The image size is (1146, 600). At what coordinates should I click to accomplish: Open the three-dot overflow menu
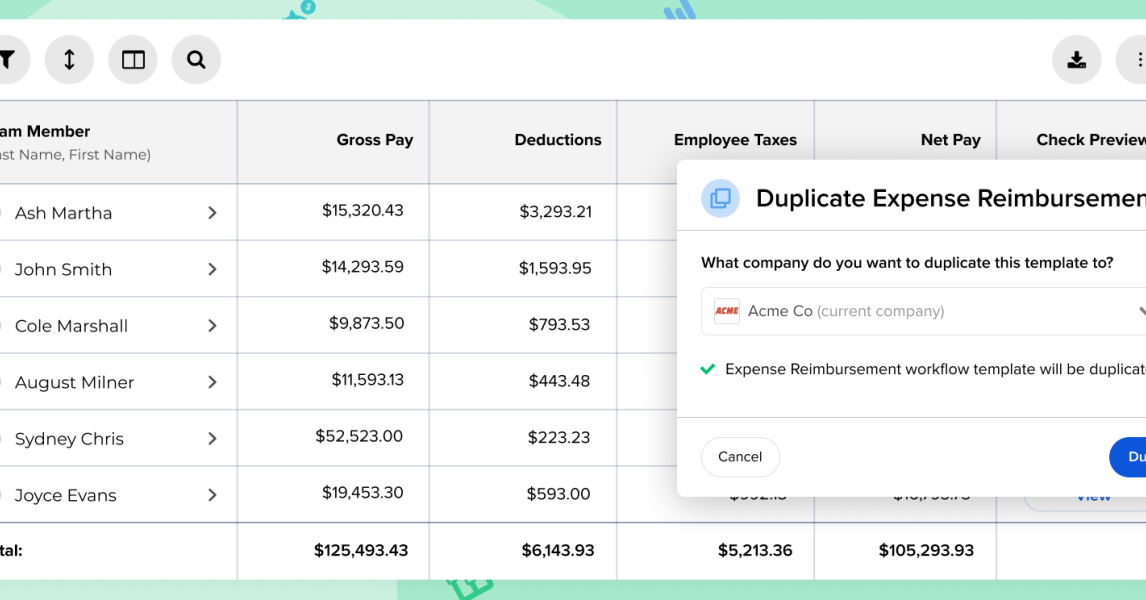pos(1139,59)
